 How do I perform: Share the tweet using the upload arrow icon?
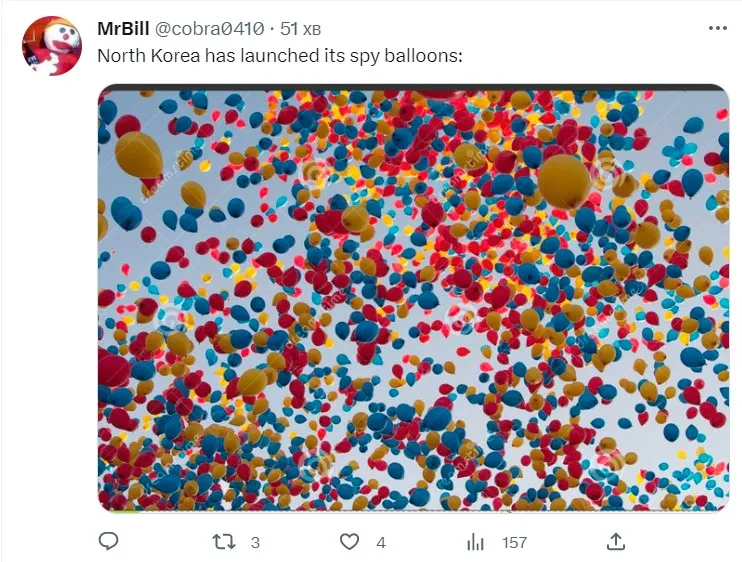click(x=617, y=541)
